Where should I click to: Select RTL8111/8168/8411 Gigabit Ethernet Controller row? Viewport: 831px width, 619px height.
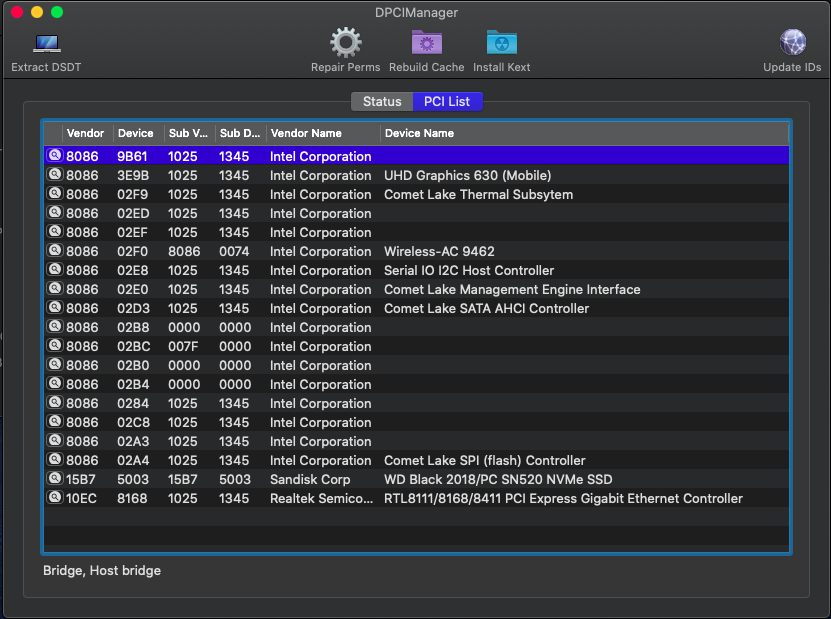coord(417,499)
